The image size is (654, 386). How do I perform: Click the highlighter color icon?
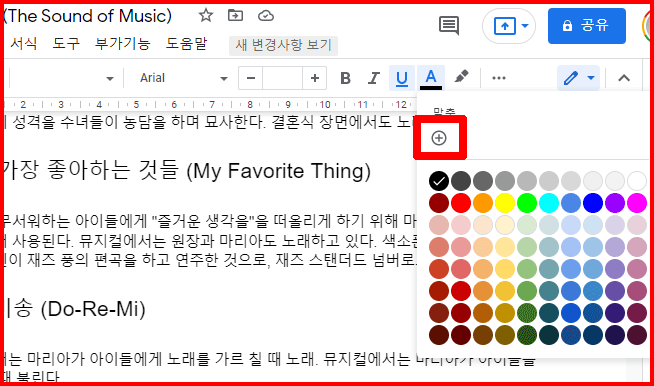(461, 77)
